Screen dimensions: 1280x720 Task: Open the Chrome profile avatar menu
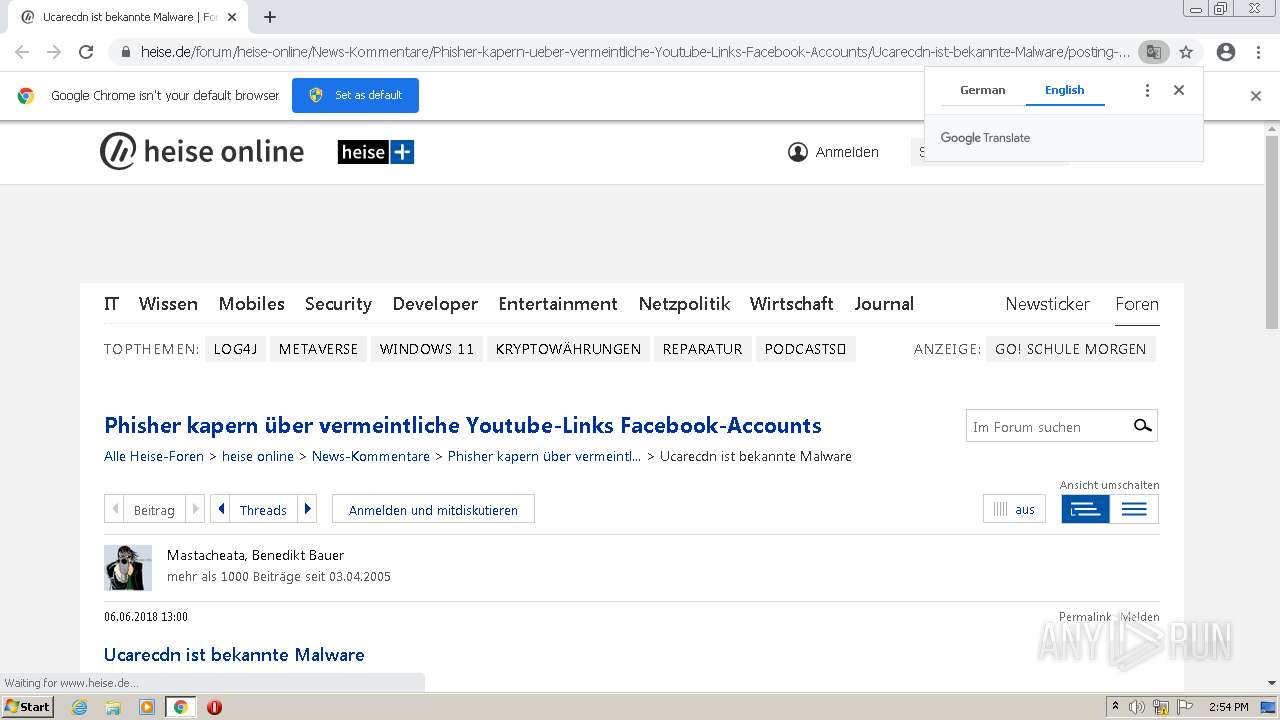point(1226,52)
